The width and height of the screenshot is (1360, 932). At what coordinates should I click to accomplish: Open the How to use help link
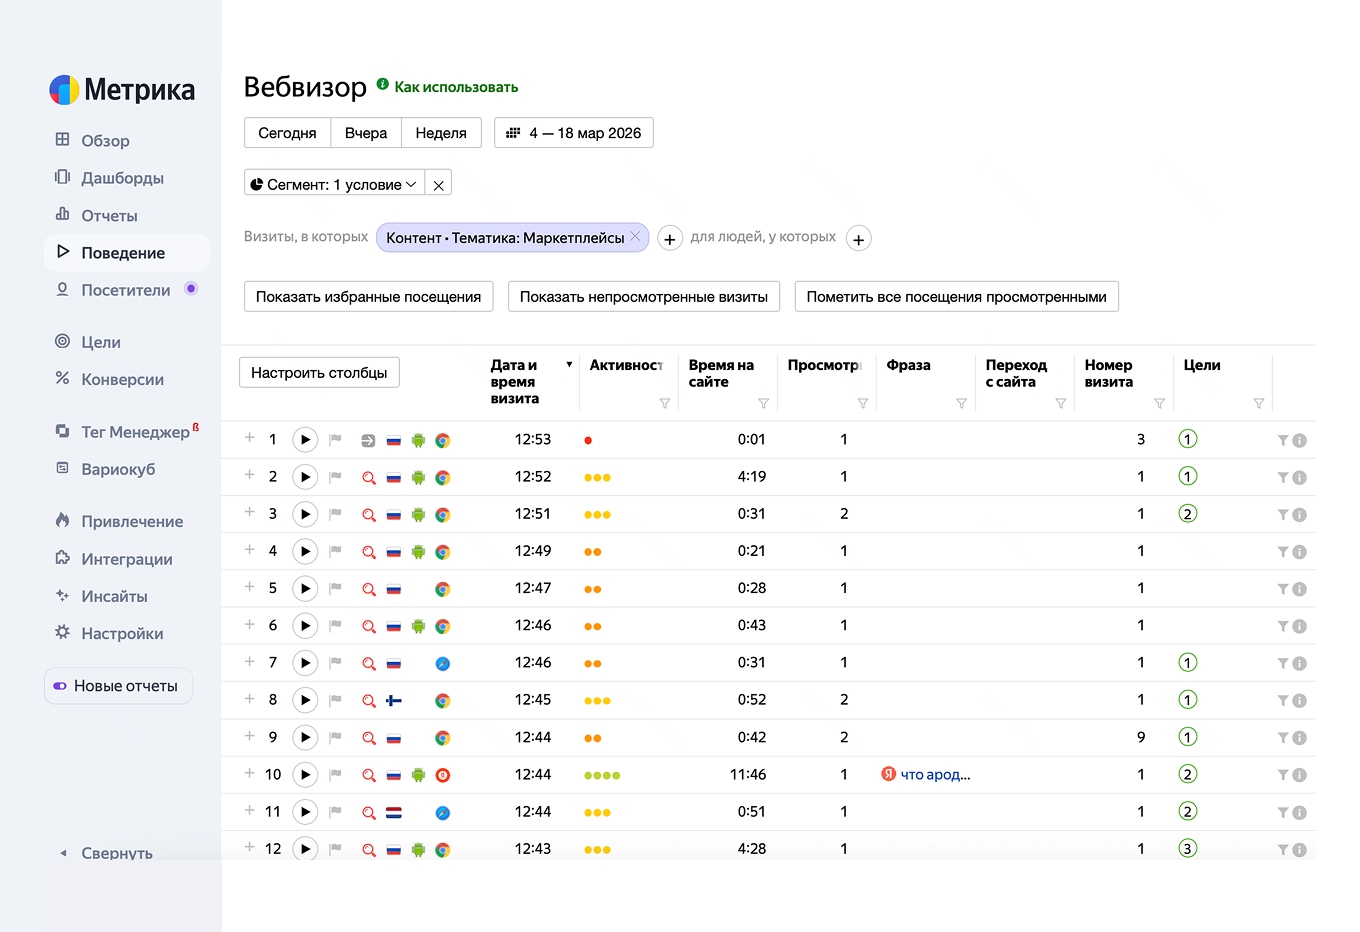pos(456,87)
